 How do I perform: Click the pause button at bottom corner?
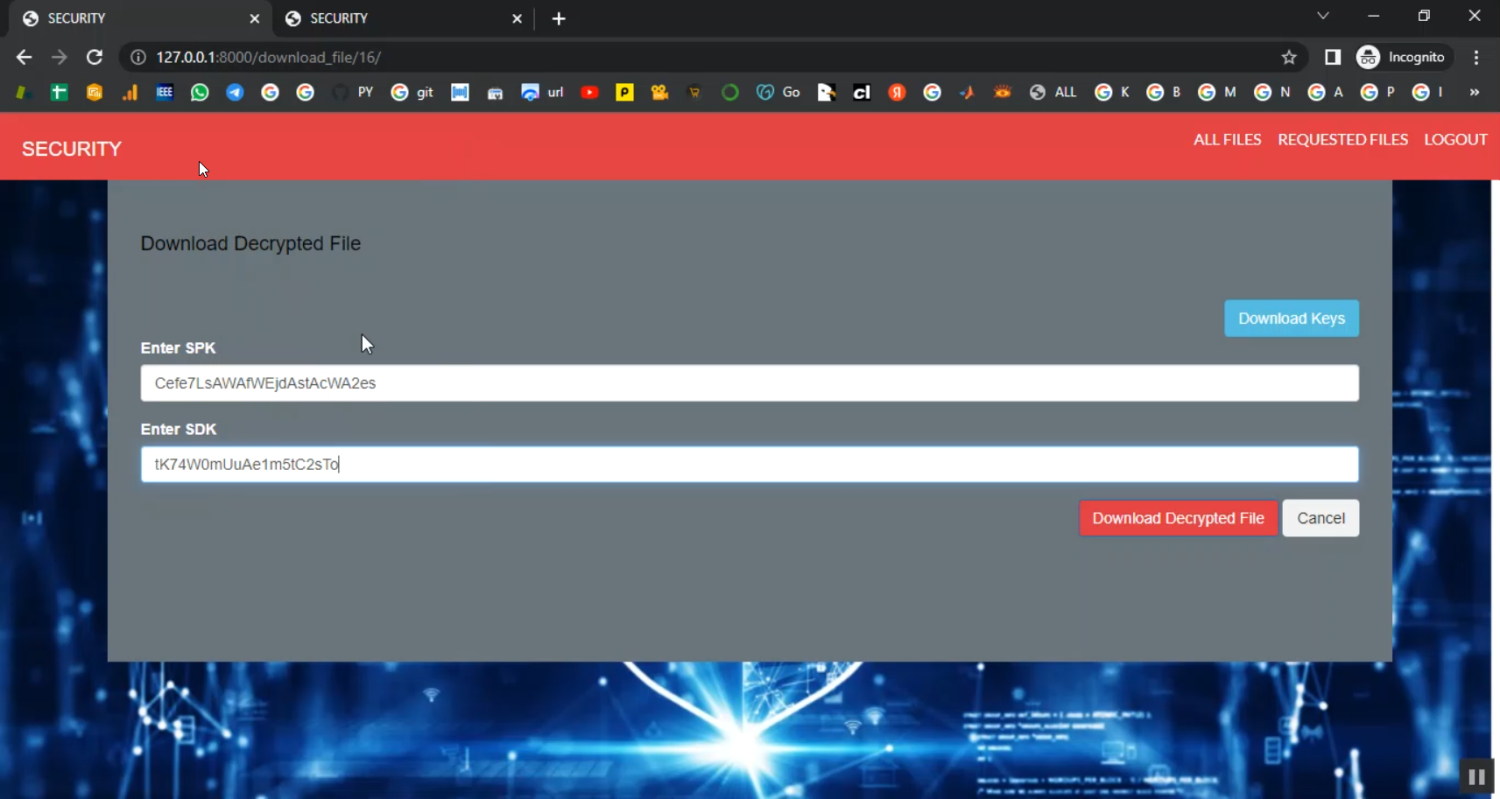tap(1476, 777)
